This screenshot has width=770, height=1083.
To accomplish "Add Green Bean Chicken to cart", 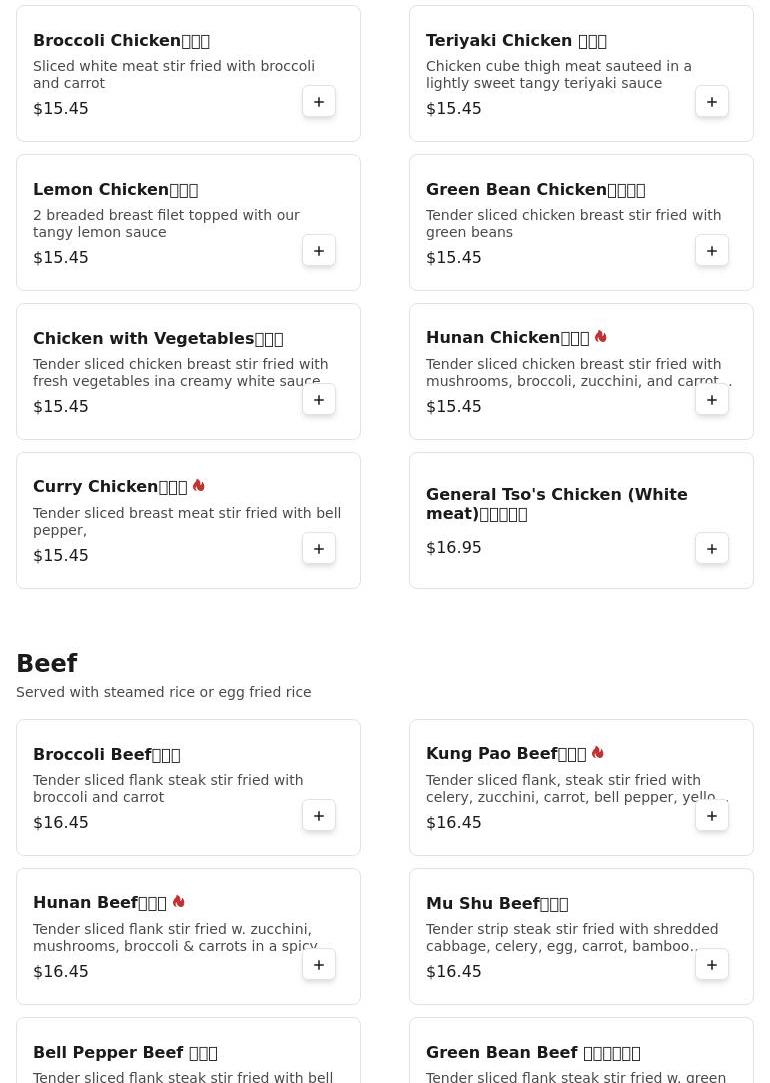I will [x=712, y=251].
